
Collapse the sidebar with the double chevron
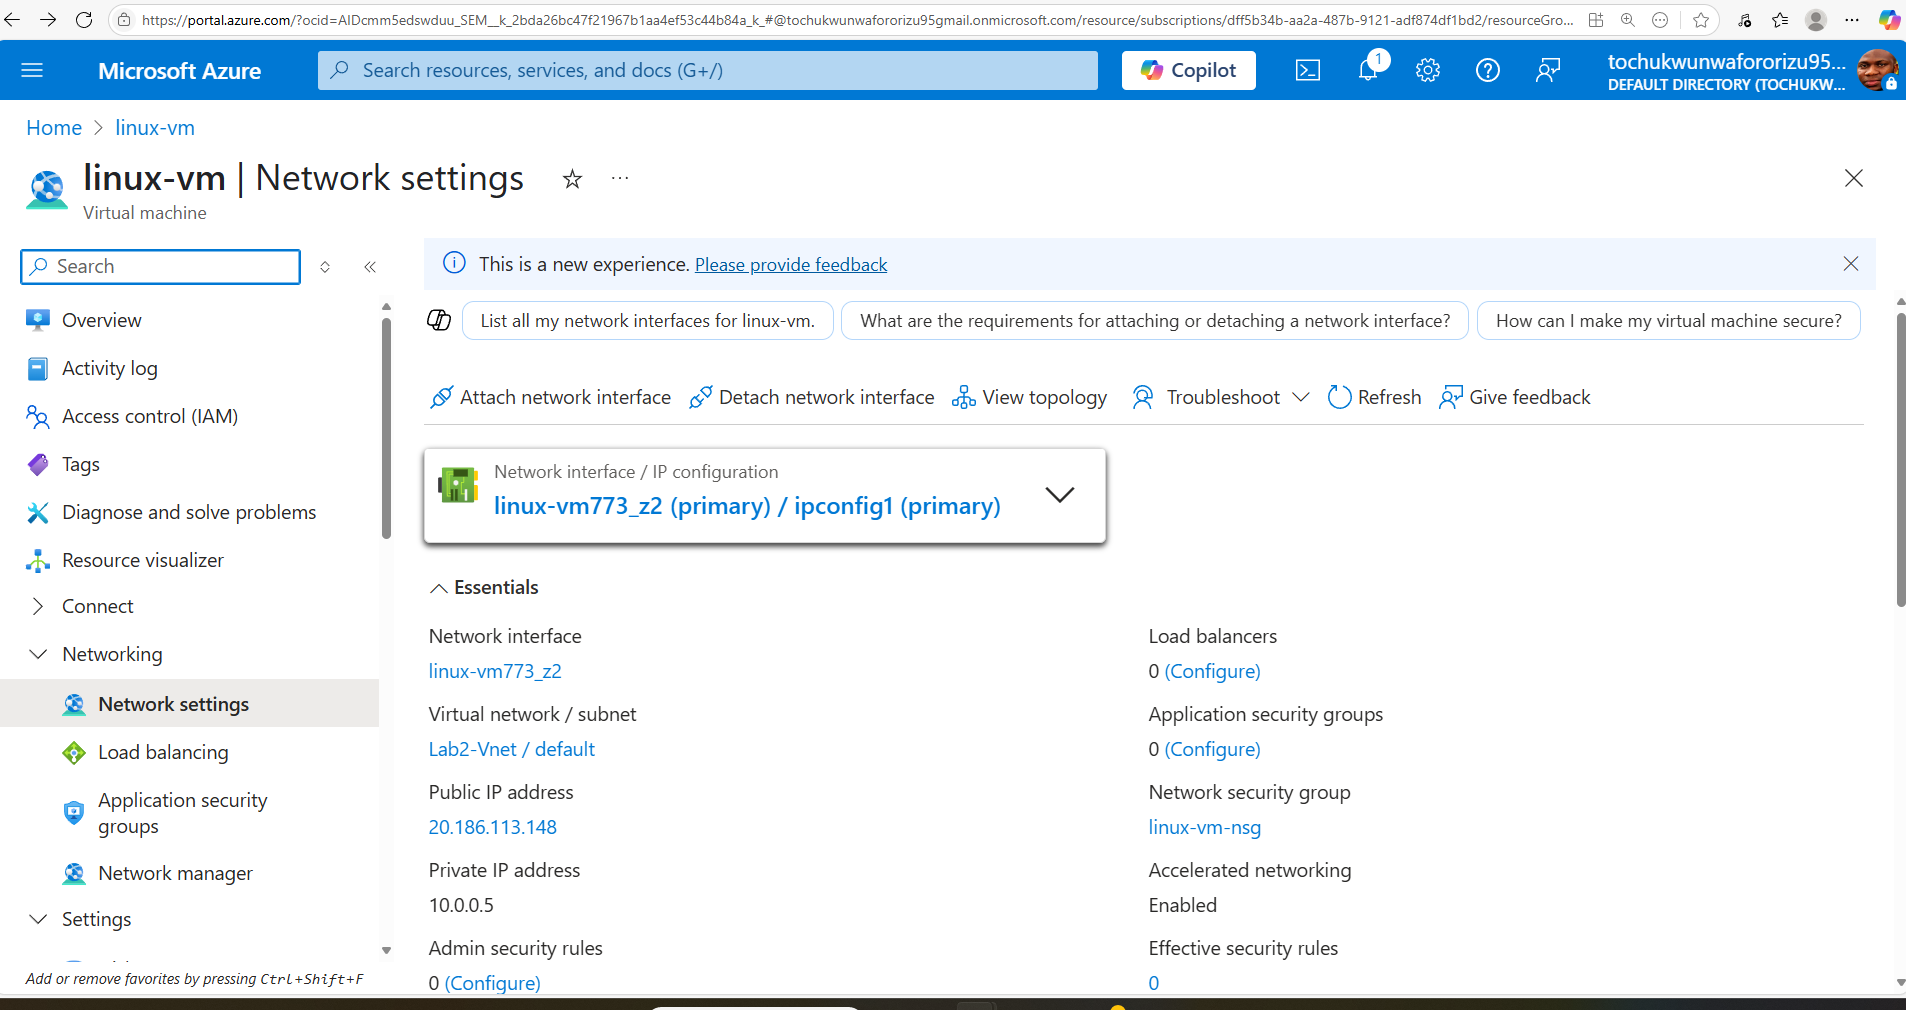[x=370, y=267]
